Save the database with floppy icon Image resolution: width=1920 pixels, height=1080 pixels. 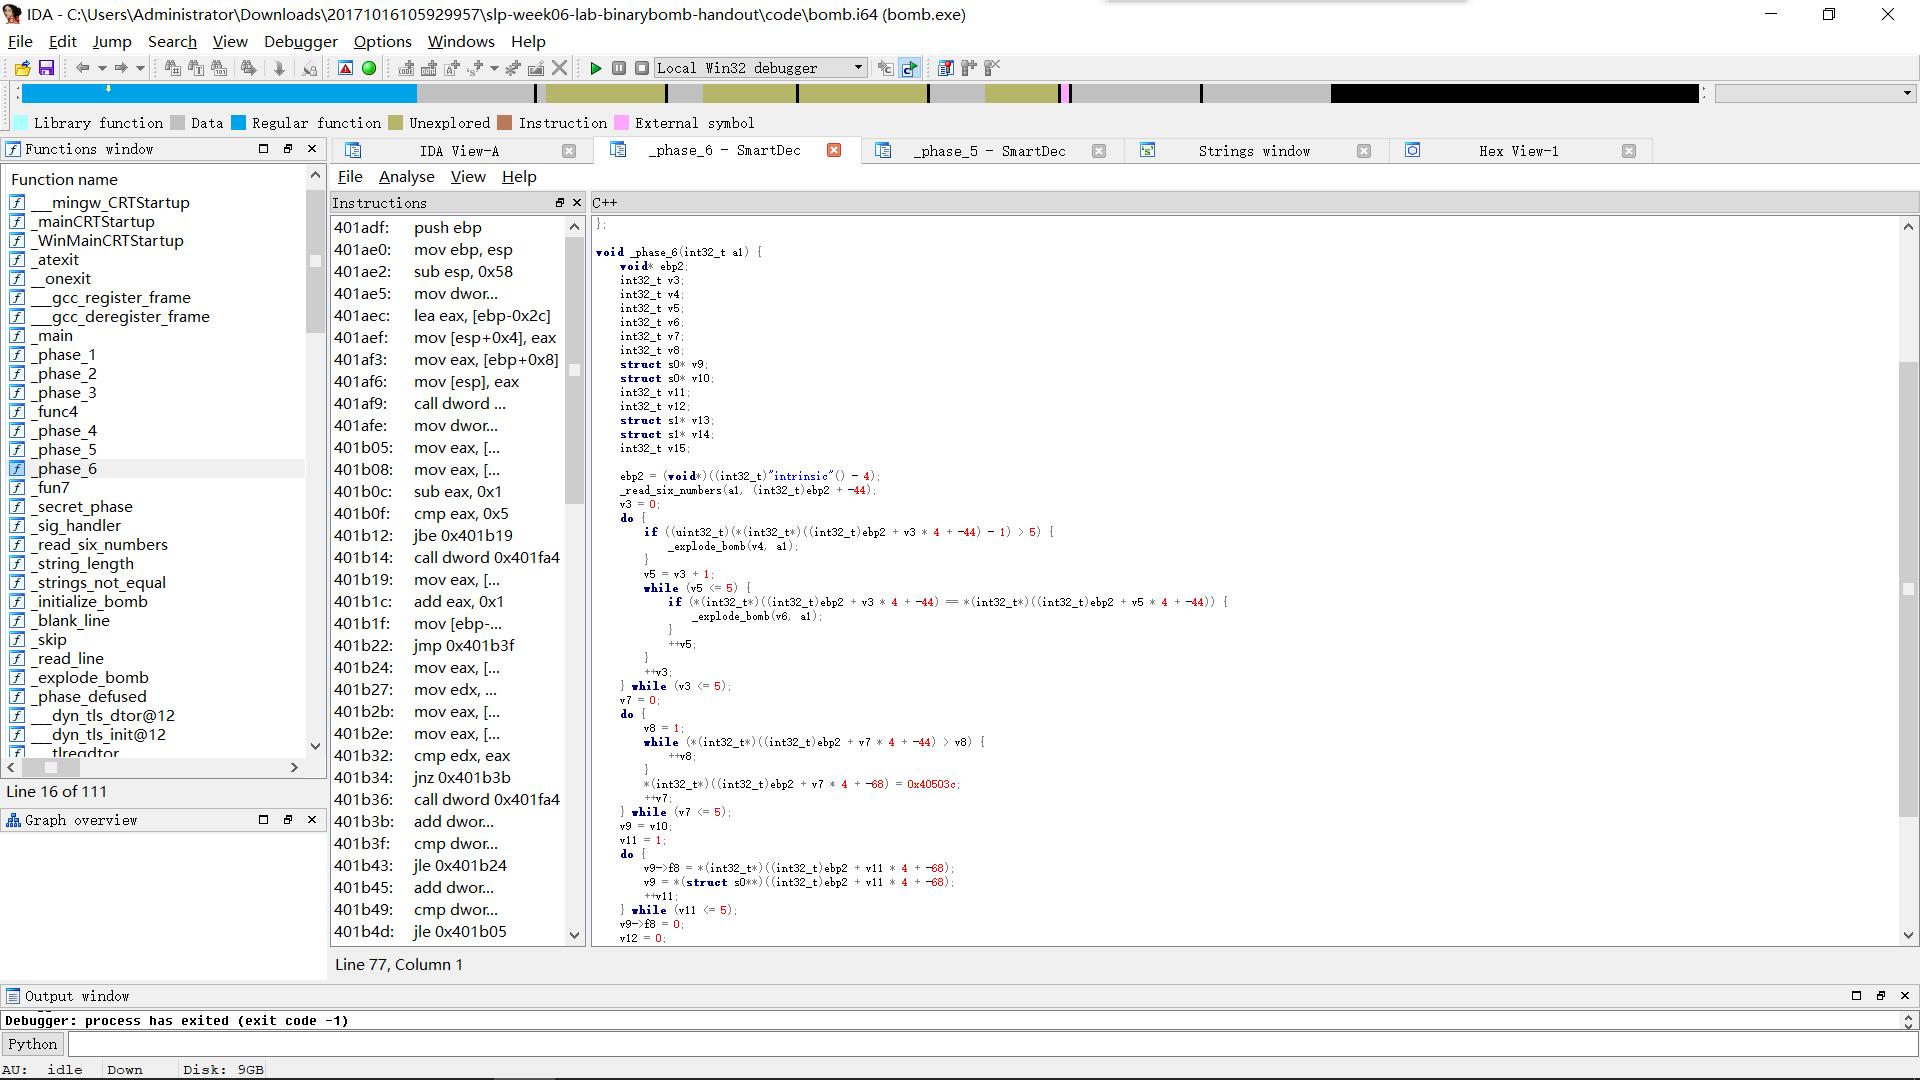46,68
